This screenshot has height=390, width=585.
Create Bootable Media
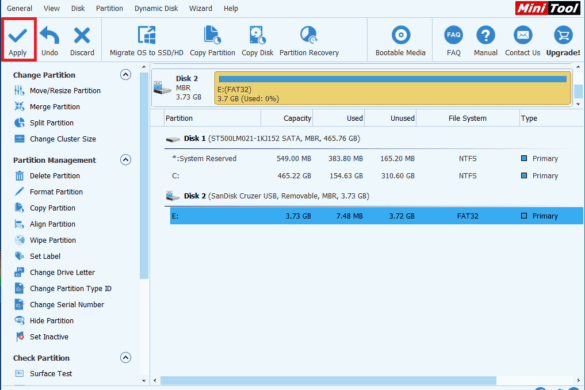400,41
